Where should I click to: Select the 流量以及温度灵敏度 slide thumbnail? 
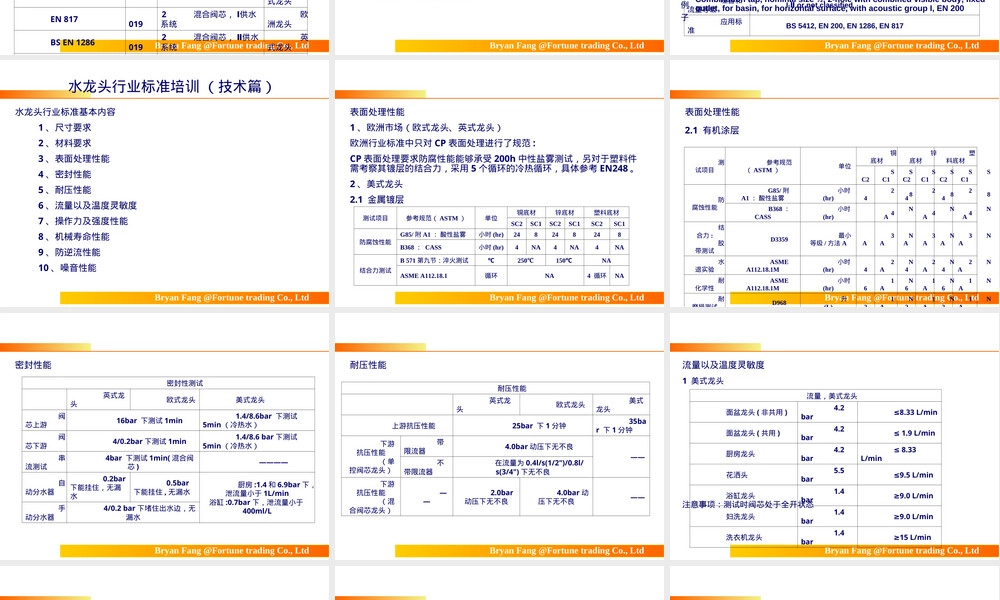[x=835, y=436]
